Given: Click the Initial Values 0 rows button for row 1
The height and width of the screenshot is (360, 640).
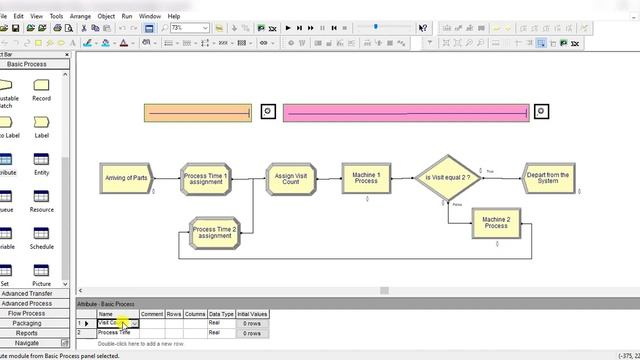Looking at the screenshot, I should 252,324.
